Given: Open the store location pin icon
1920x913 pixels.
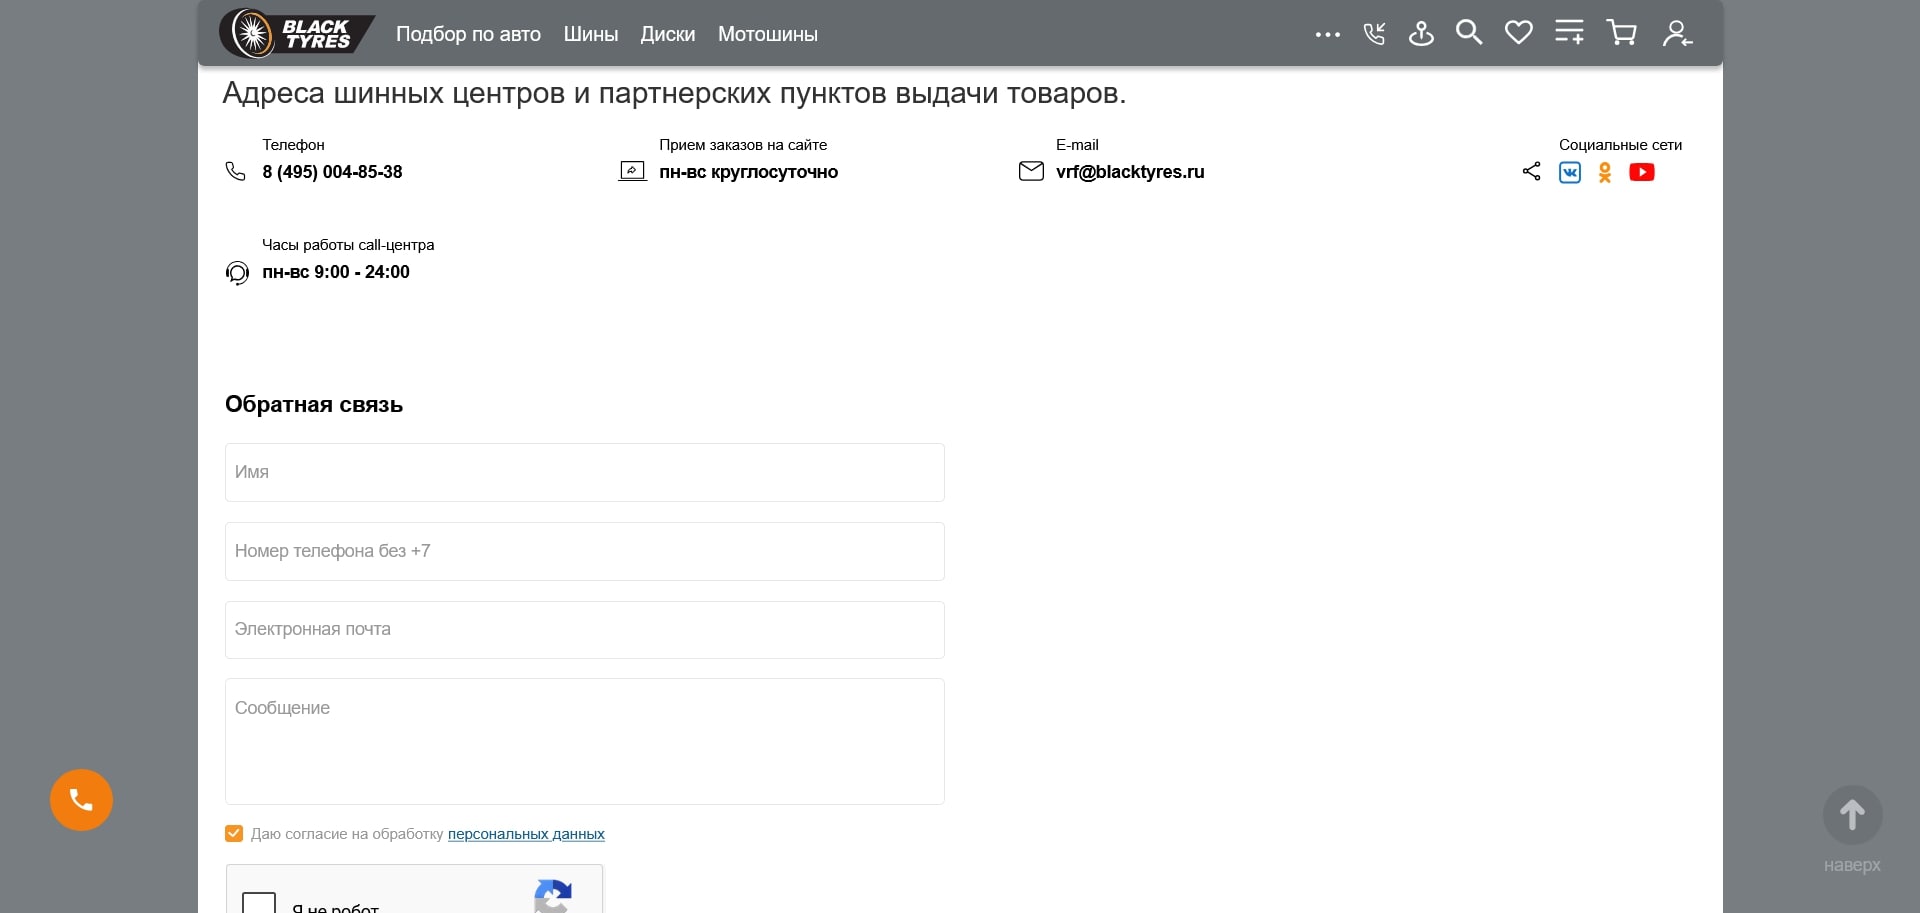Looking at the screenshot, I should 1421,34.
